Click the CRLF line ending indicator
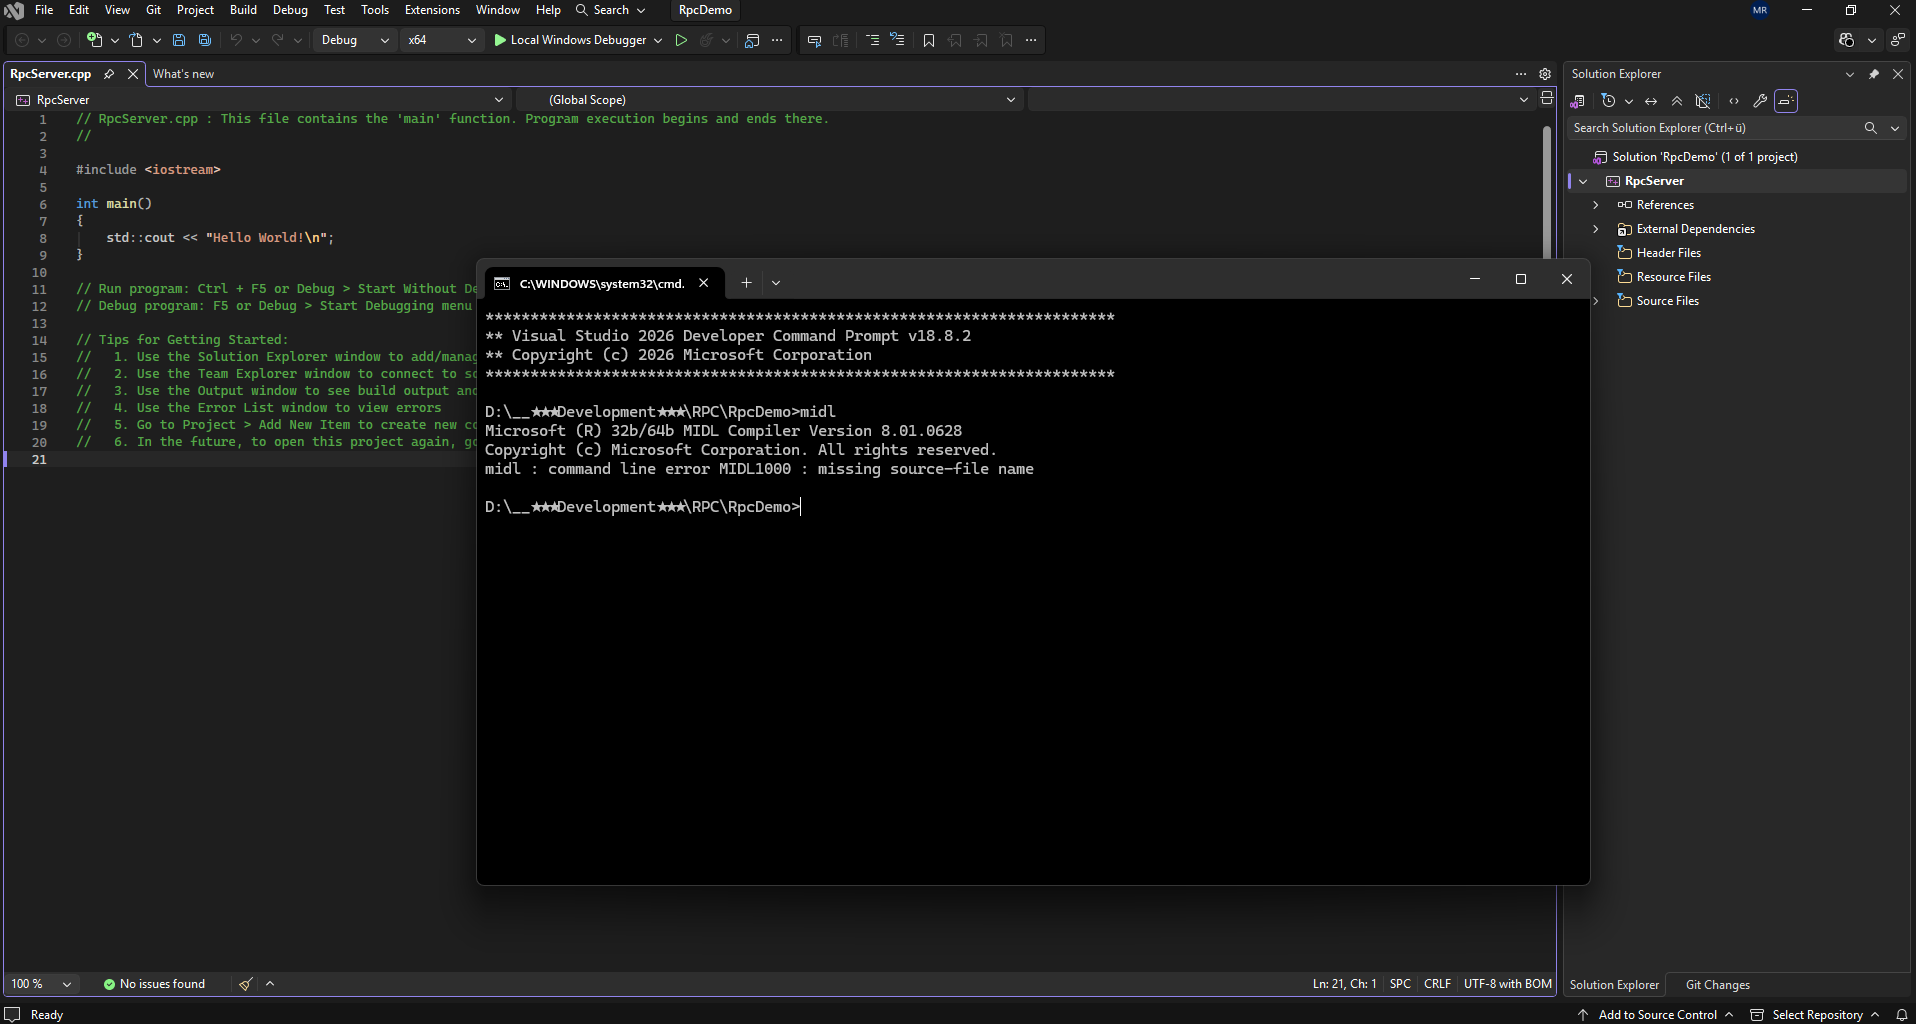 point(1437,984)
